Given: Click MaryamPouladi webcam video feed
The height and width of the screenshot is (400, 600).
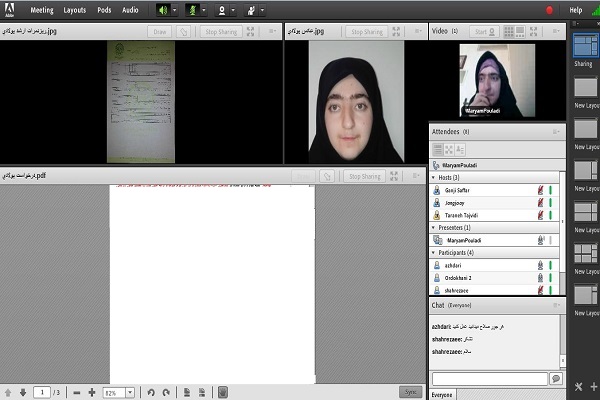Looking at the screenshot, I should pos(497,80).
